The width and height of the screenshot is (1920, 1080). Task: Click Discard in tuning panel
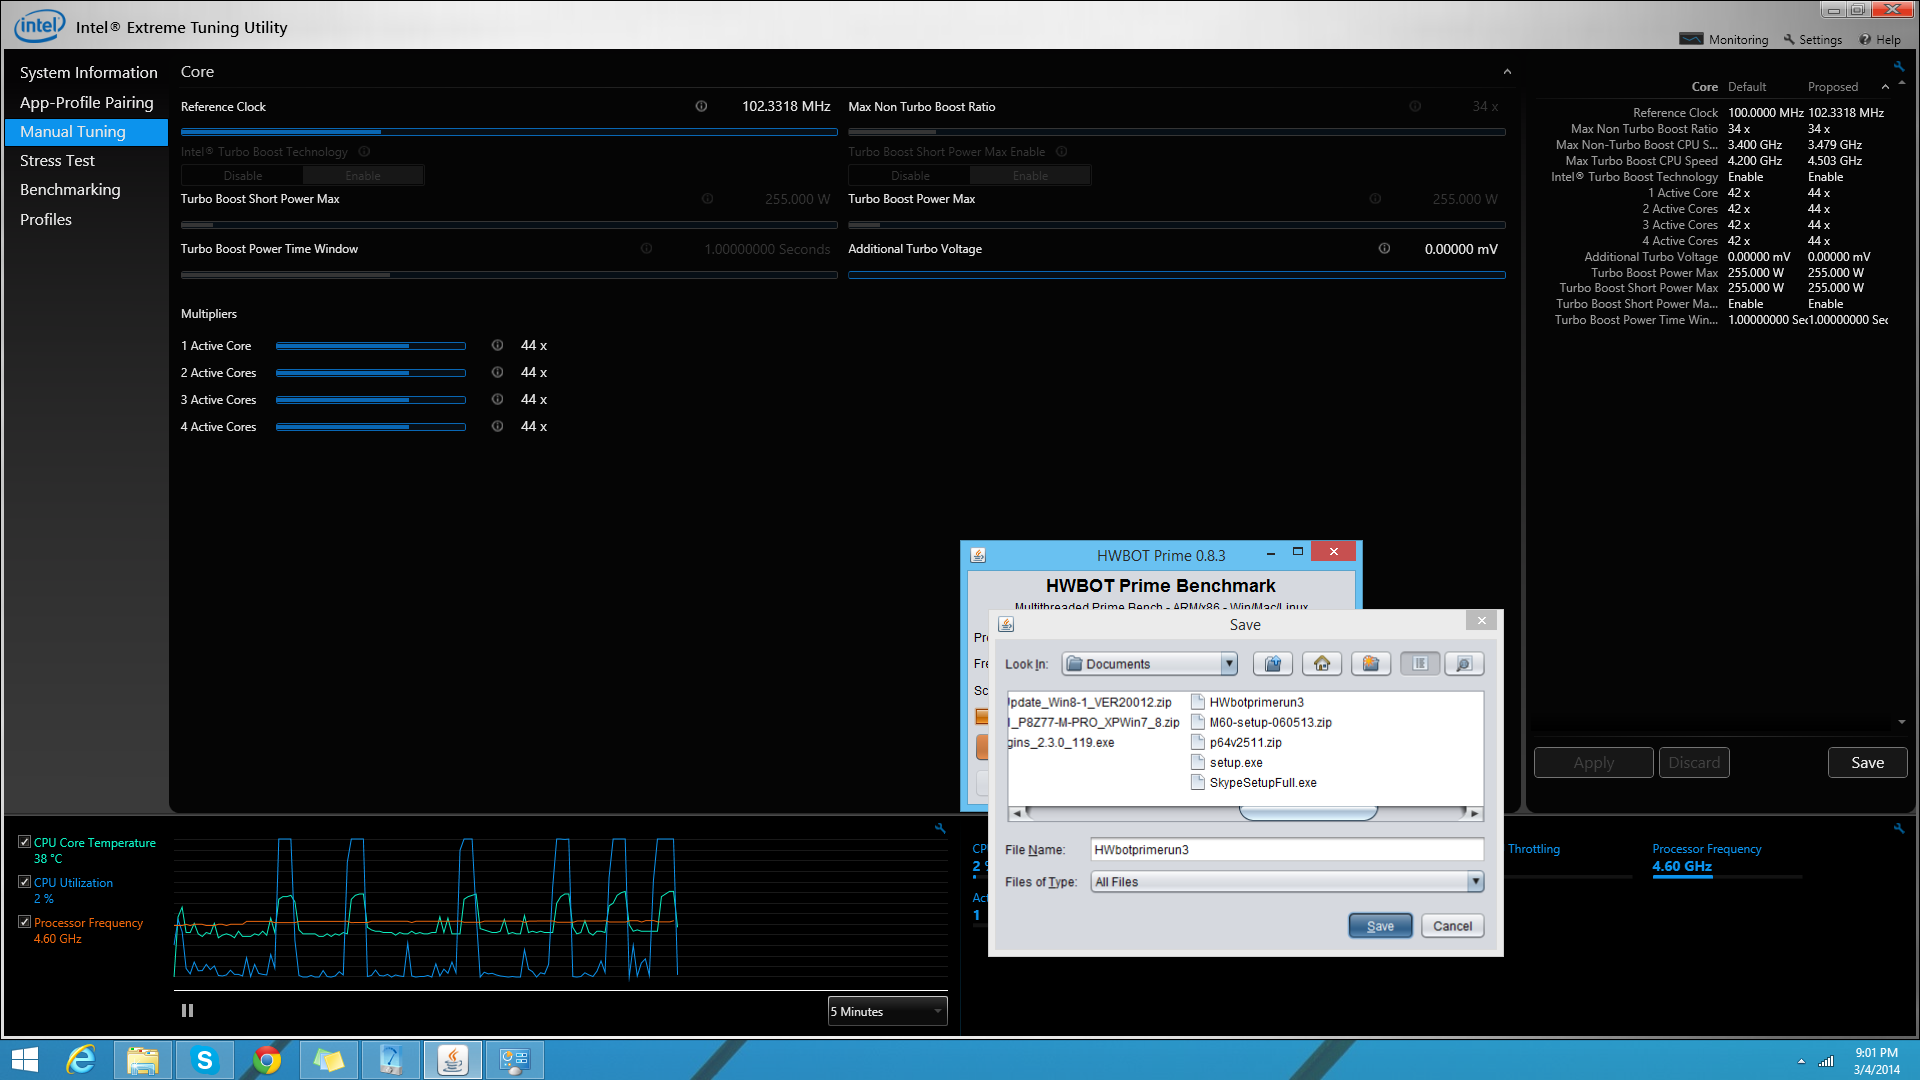[x=1694, y=763]
